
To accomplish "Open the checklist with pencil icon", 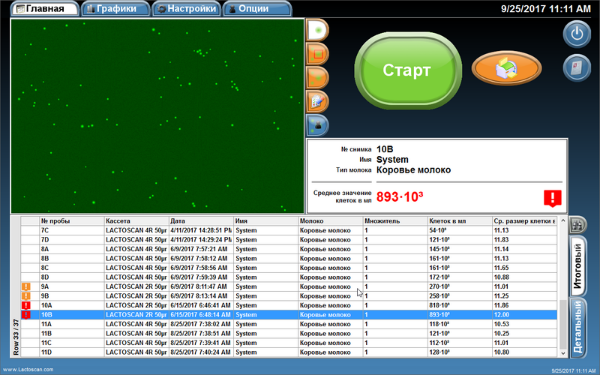I will [317, 101].
